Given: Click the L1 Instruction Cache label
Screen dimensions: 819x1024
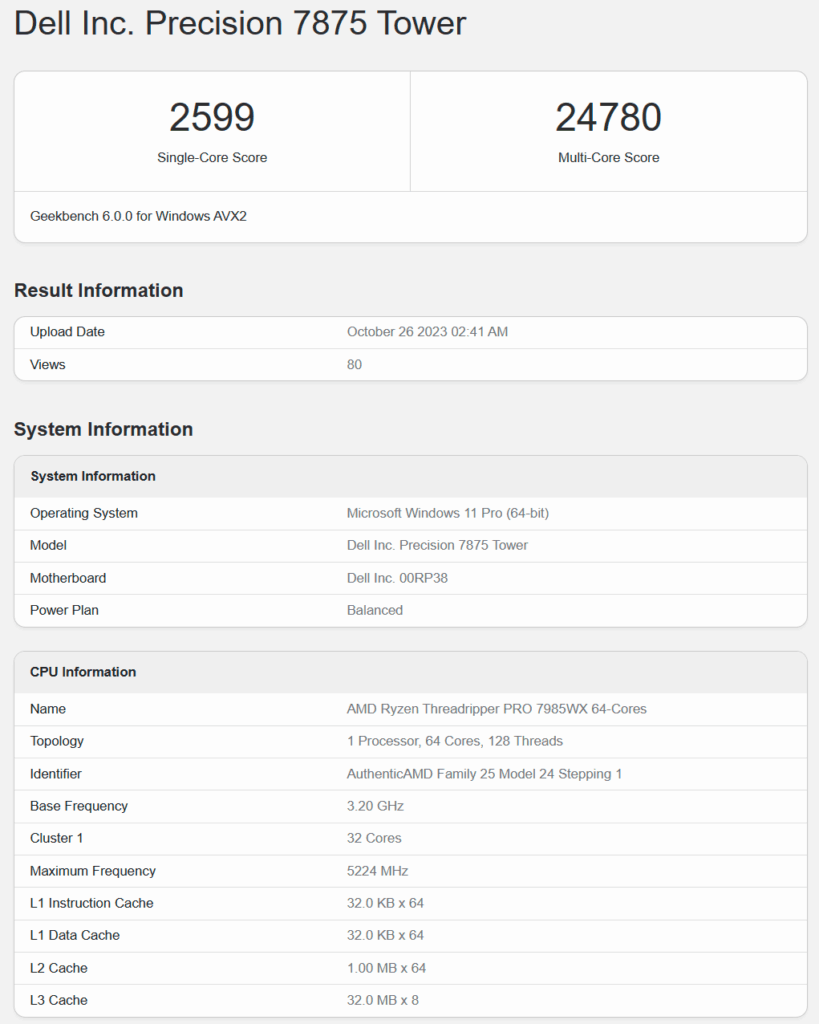Looking at the screenshot, I should pyautogui.click(x=91, y=903).
